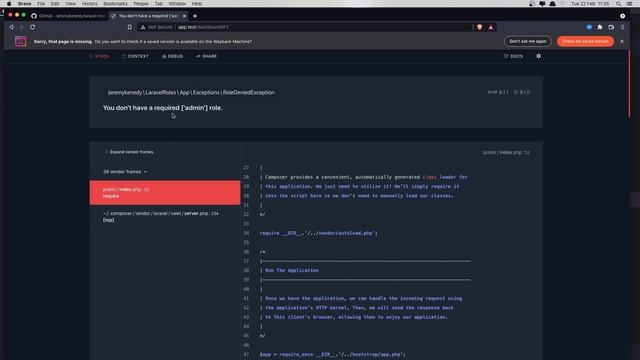Click the Not Secure warning triangle
This screenshot has width=640, height=360.
[x=143, y=27]
